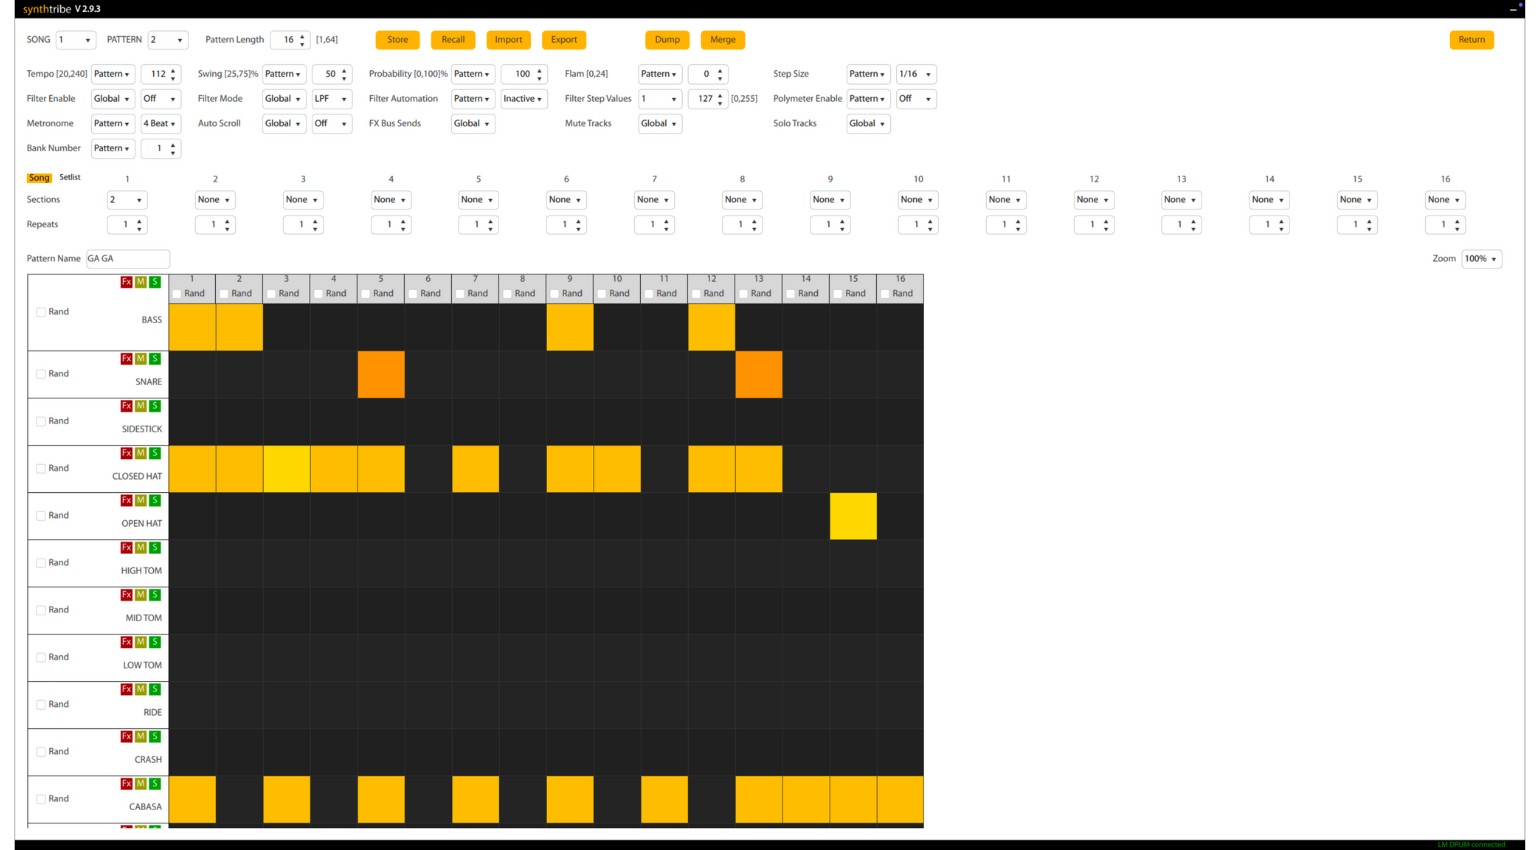Viewport: 1540px width, 850px height.
Task: Mute the CRASH track
Action: (139, 736)
